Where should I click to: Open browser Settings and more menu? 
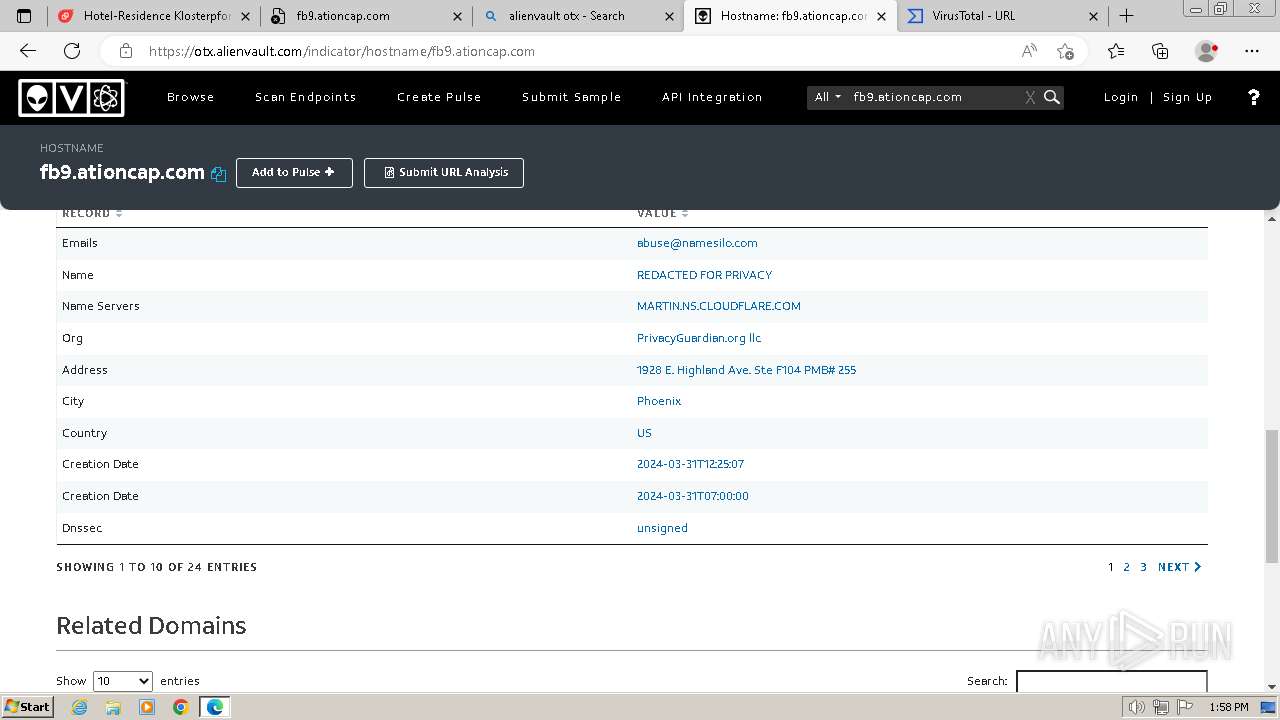1252,51
